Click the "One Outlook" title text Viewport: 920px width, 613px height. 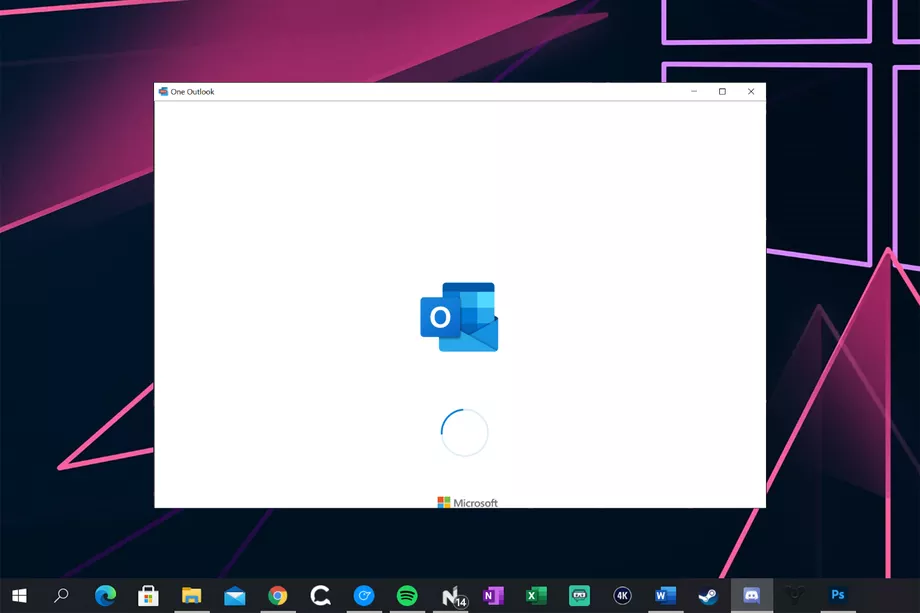(x=192, y=92)
